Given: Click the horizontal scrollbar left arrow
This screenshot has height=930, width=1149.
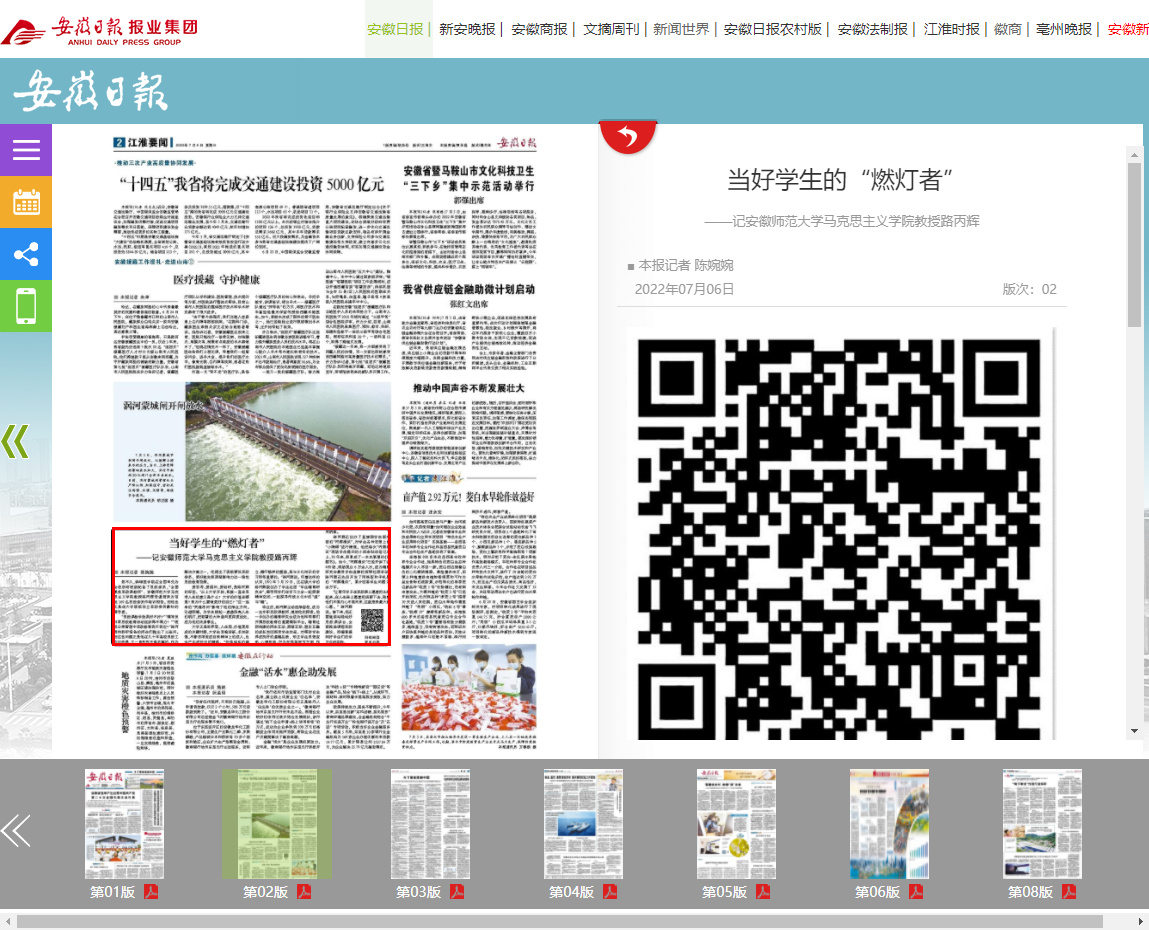Looking at the screenshot, I should click(7, 921).
